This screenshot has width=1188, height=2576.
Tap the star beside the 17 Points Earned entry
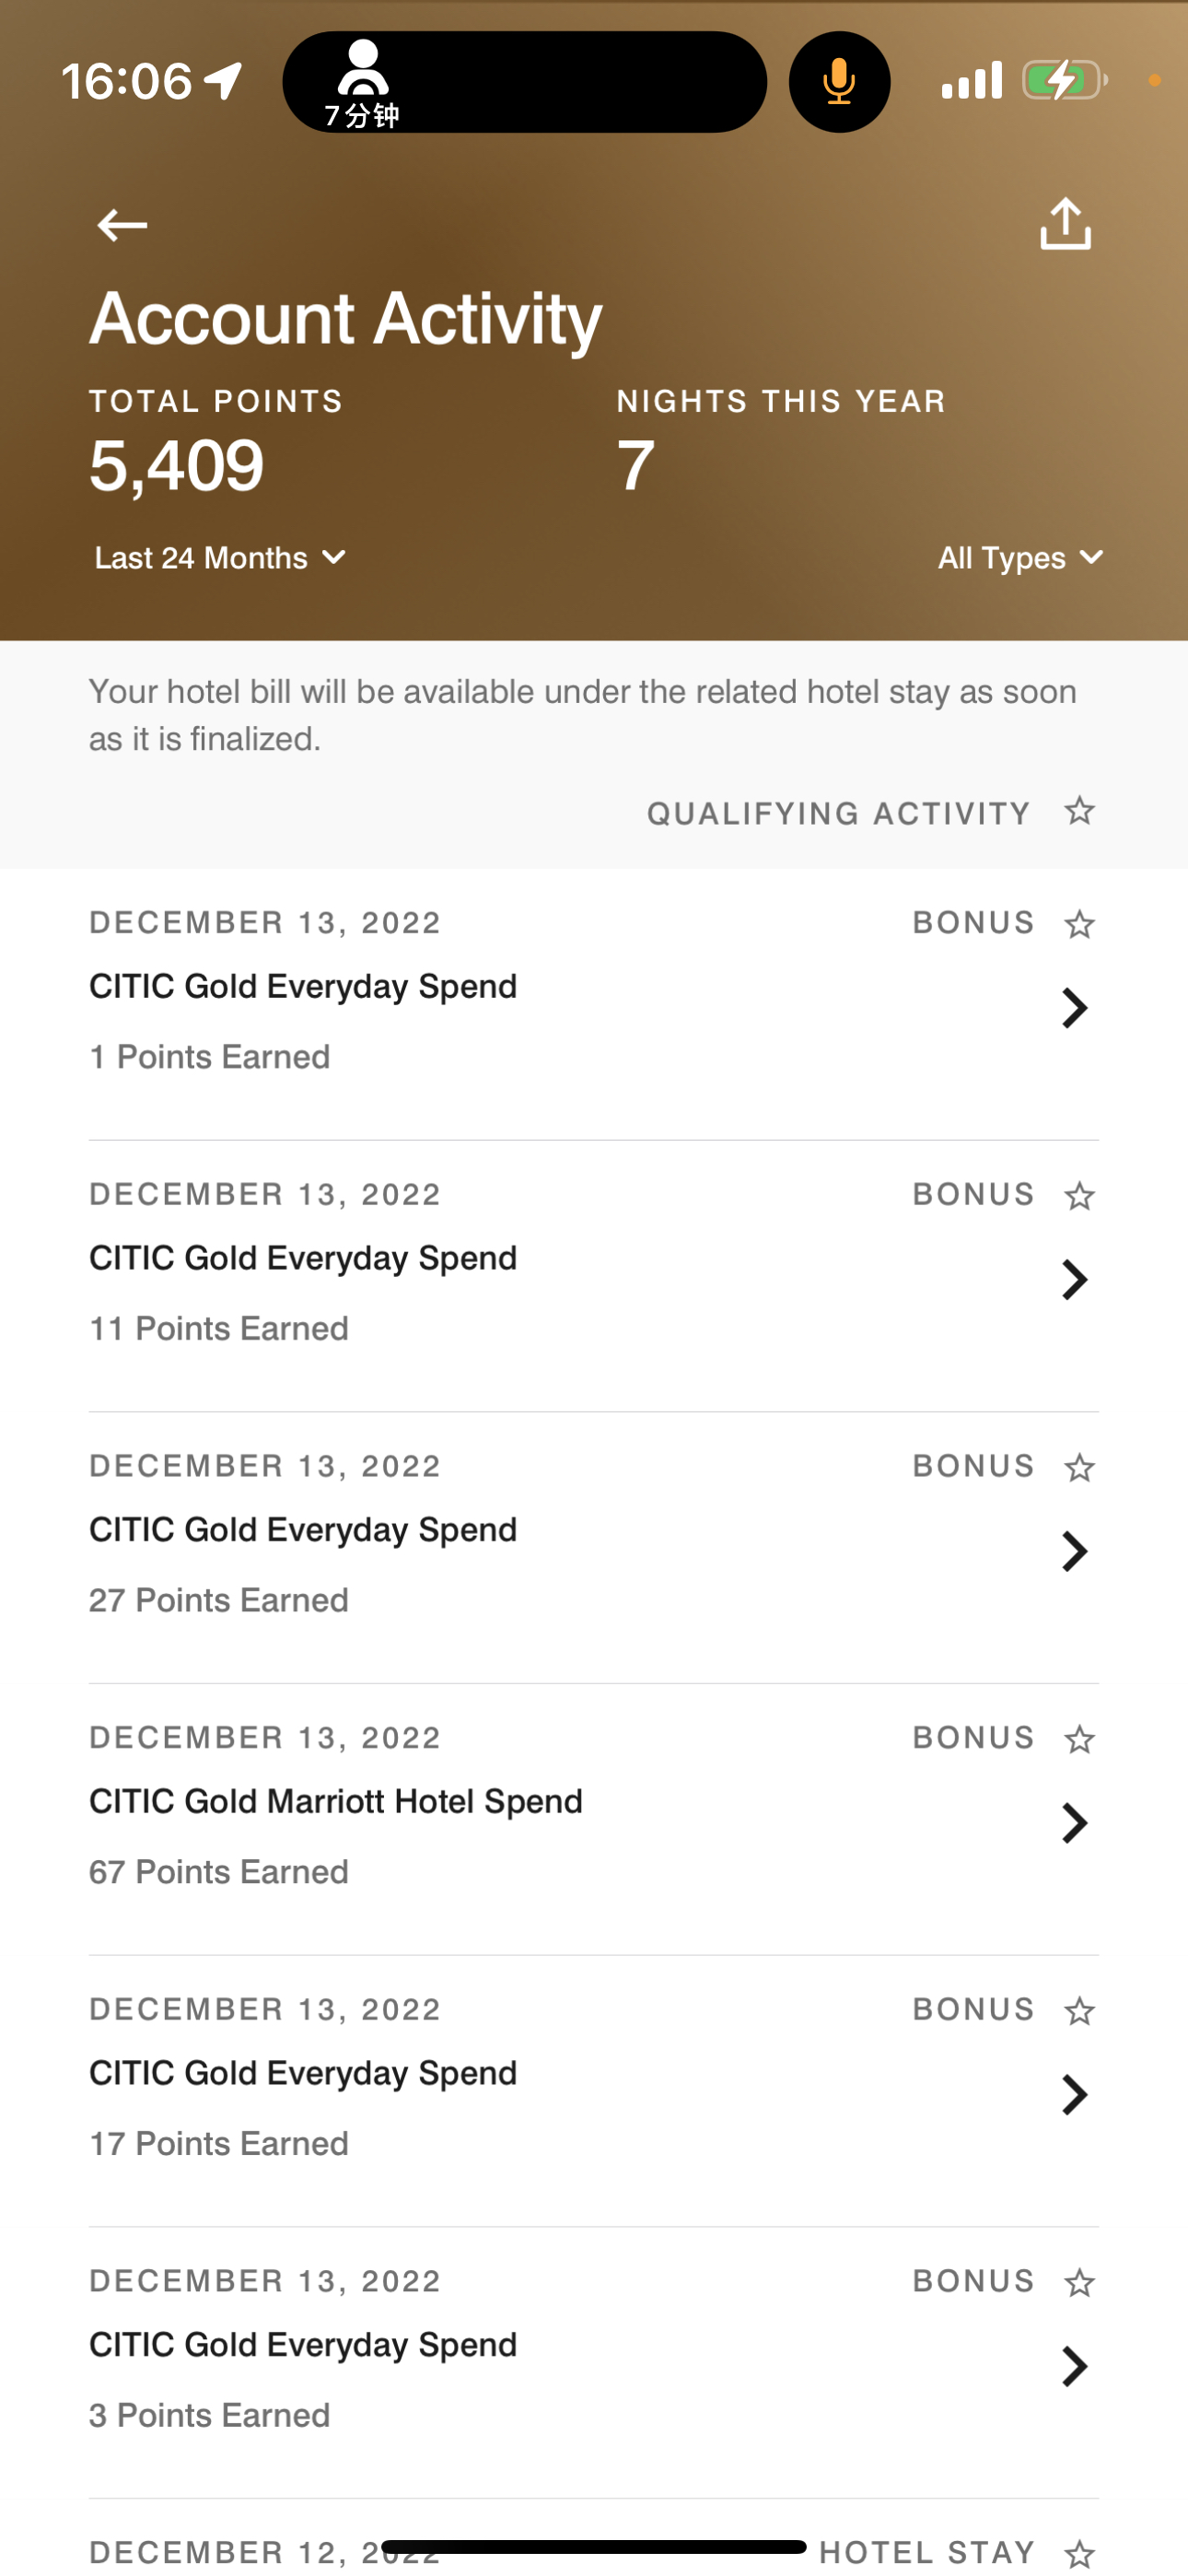click(x=1079, y=2010)
